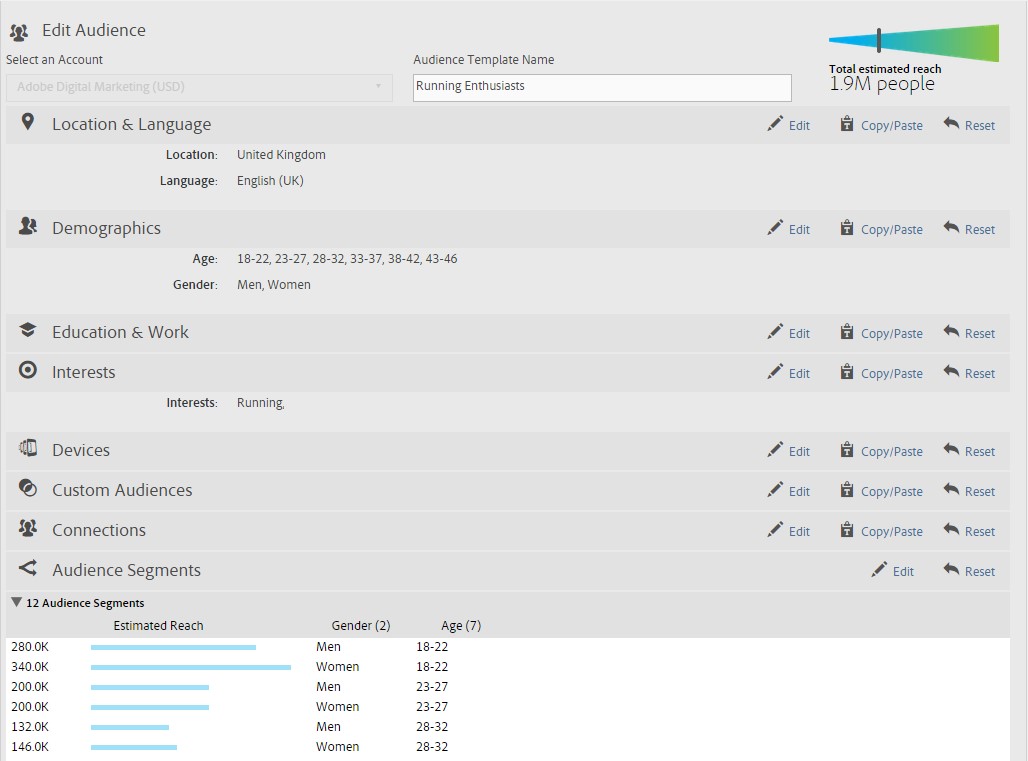Viewport: 1028px width, 761px height.
Task: Click the Demographics people icon
Action: (28, 227)
